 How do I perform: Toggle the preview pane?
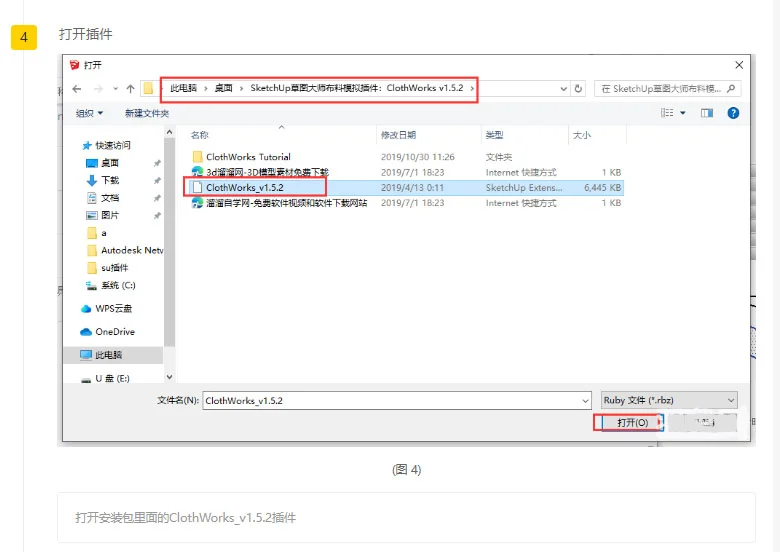(x=707, y=113)
